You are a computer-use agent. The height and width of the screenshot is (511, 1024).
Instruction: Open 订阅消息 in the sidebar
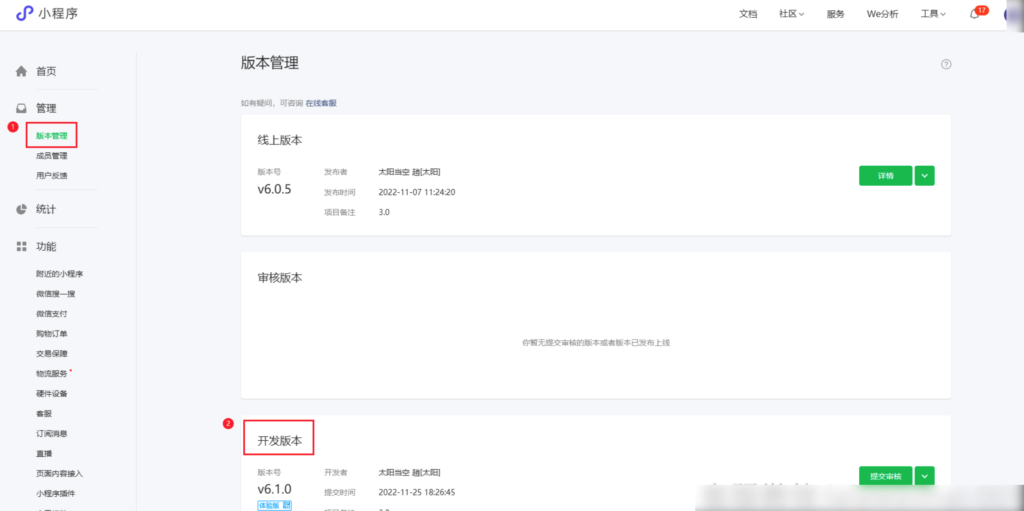(x=52, y=434)
